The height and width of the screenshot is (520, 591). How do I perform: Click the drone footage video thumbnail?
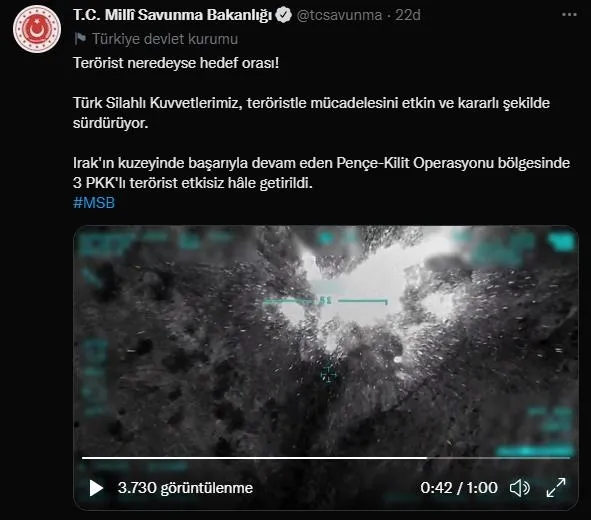(326, 339)
